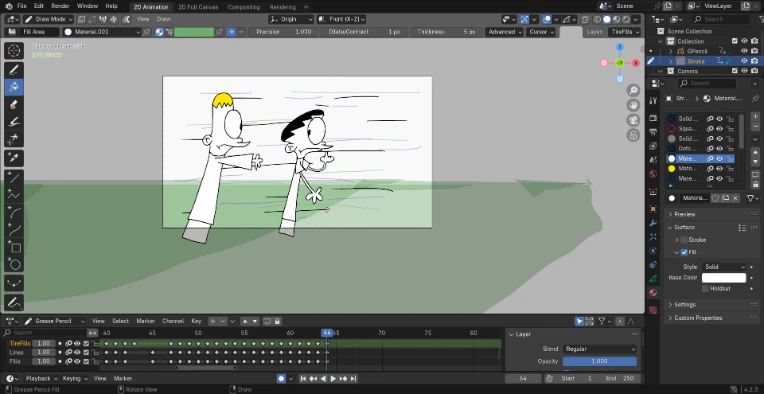Select the Line tool

[x=14, y=177]
